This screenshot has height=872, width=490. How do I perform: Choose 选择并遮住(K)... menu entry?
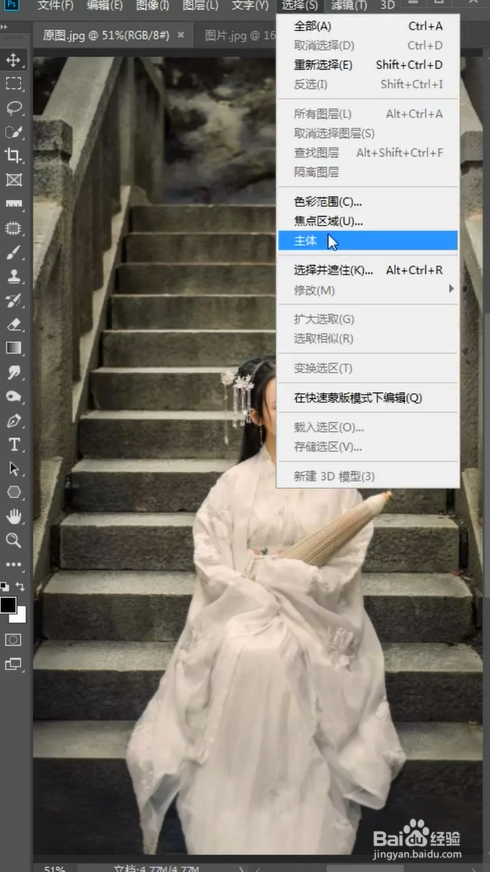pyautogui.click(x=368, y=270)
